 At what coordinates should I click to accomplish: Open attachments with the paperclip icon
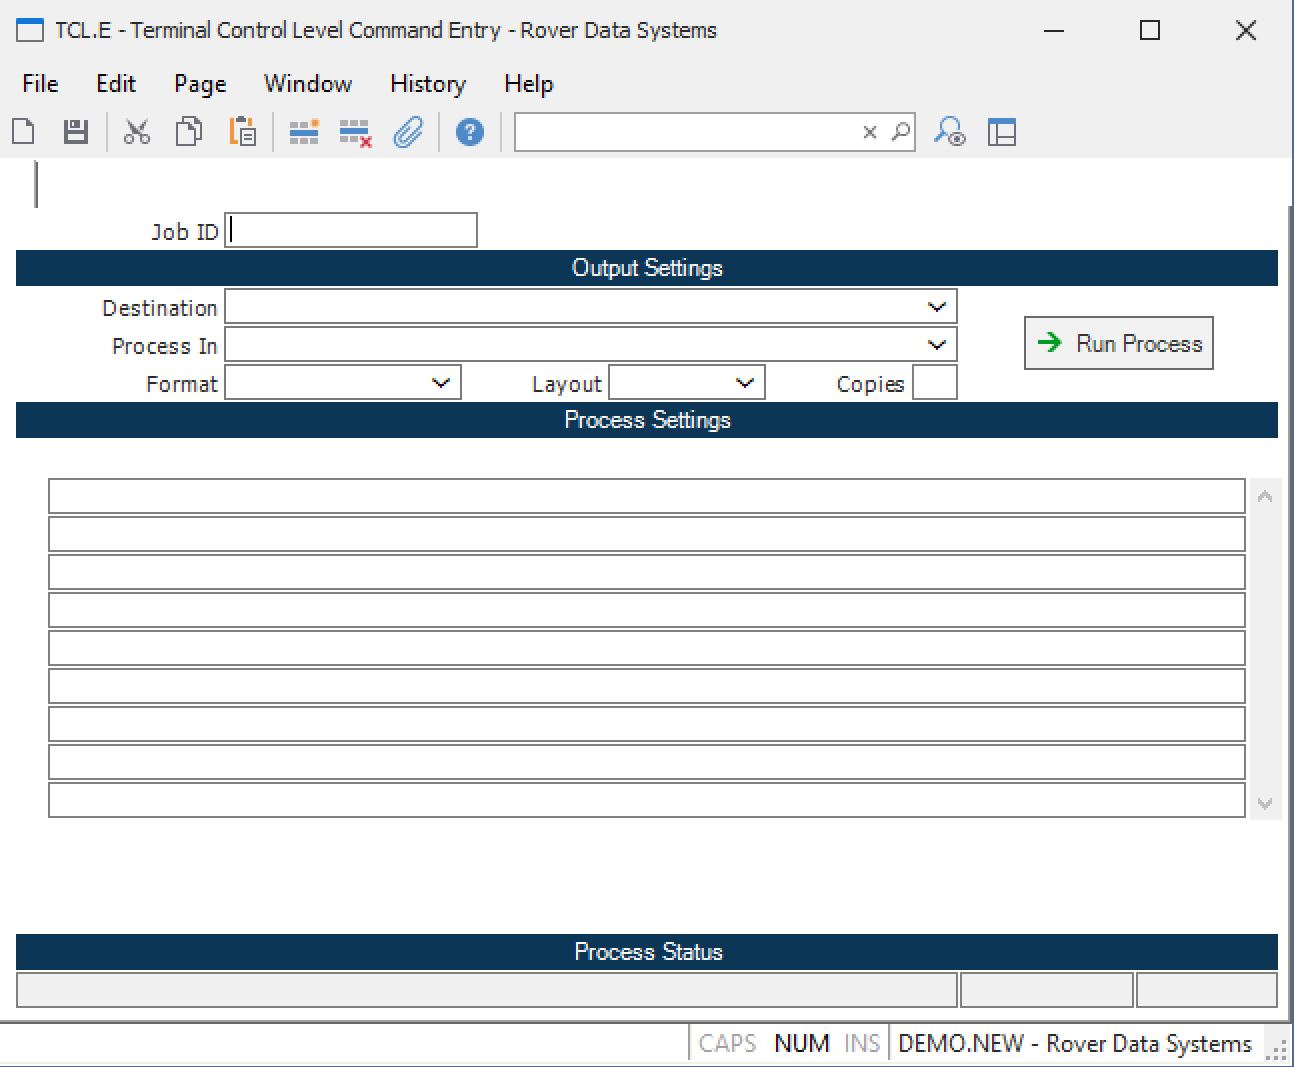pyautogui.click(x=408, y=132)
